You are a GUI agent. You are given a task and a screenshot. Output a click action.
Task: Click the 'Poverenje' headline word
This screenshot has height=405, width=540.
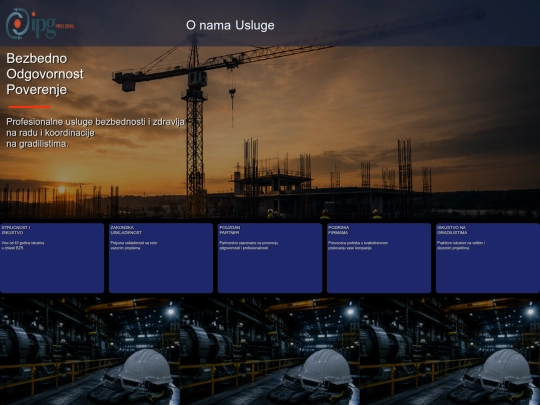pos(37,90)
